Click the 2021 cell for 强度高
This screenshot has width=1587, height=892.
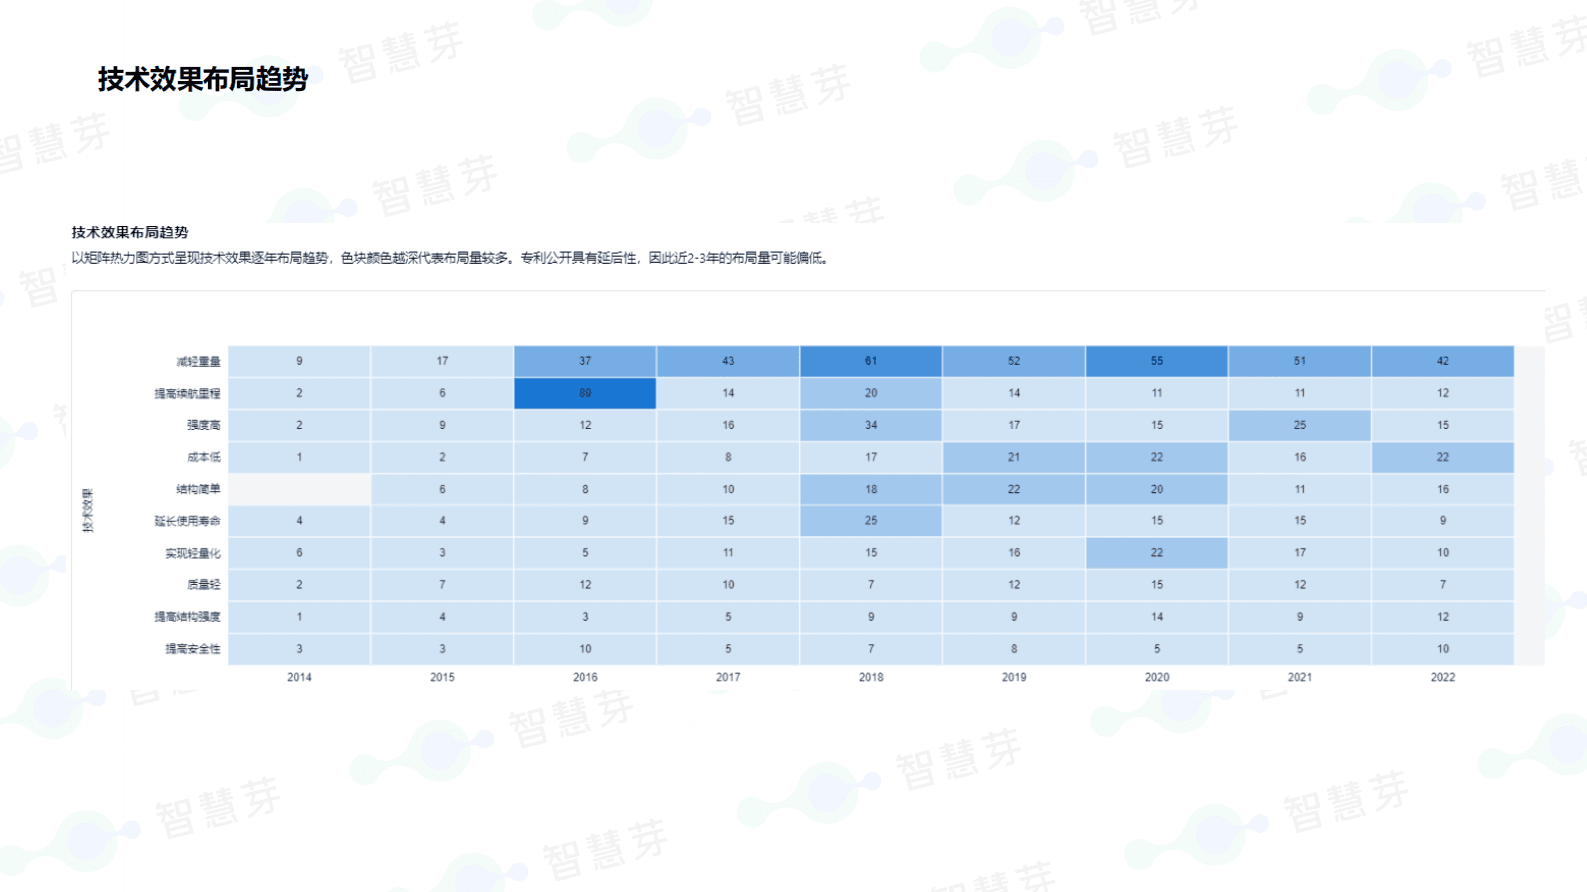pyautogui.click(x=1299, y=425)
